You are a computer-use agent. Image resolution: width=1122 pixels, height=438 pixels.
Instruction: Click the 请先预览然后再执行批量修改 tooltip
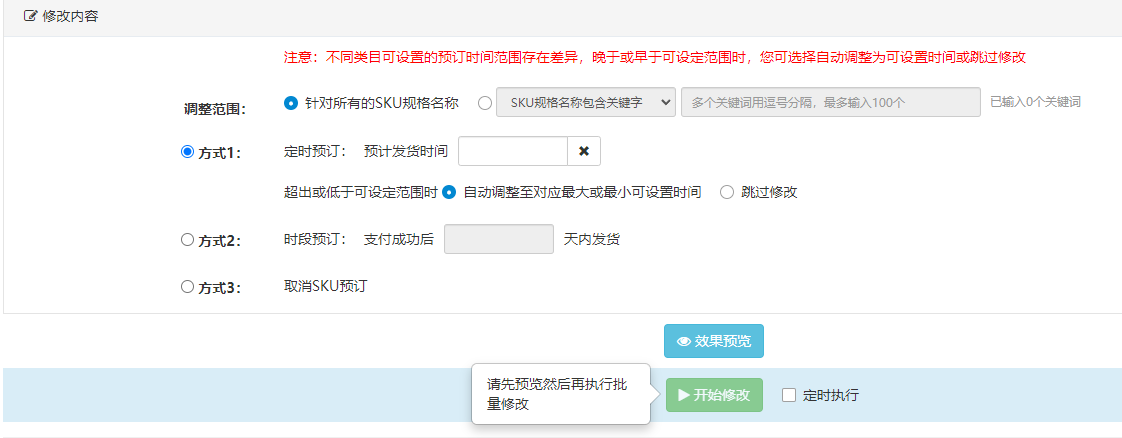[x=561, y=394]
